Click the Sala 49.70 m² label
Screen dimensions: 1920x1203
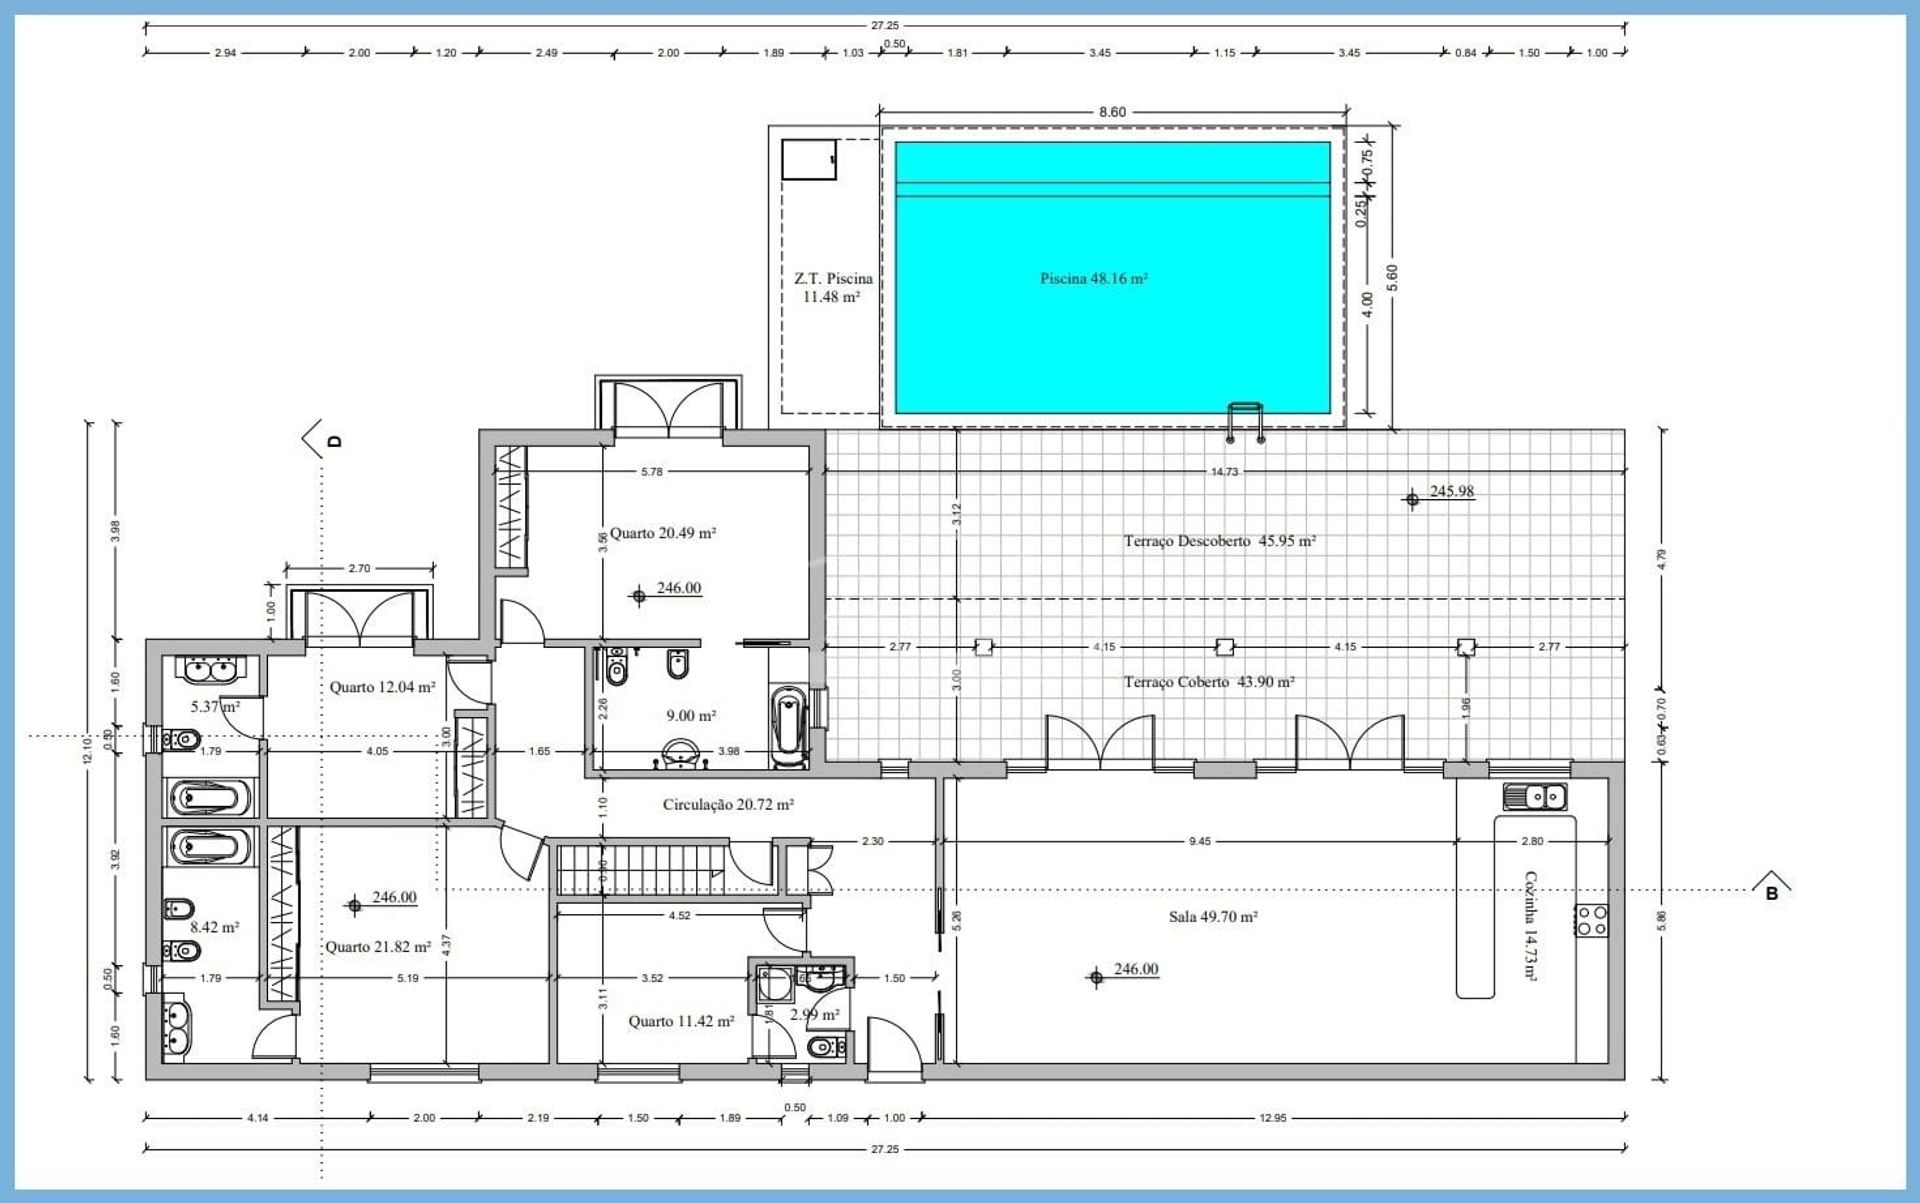(1212, 916)
